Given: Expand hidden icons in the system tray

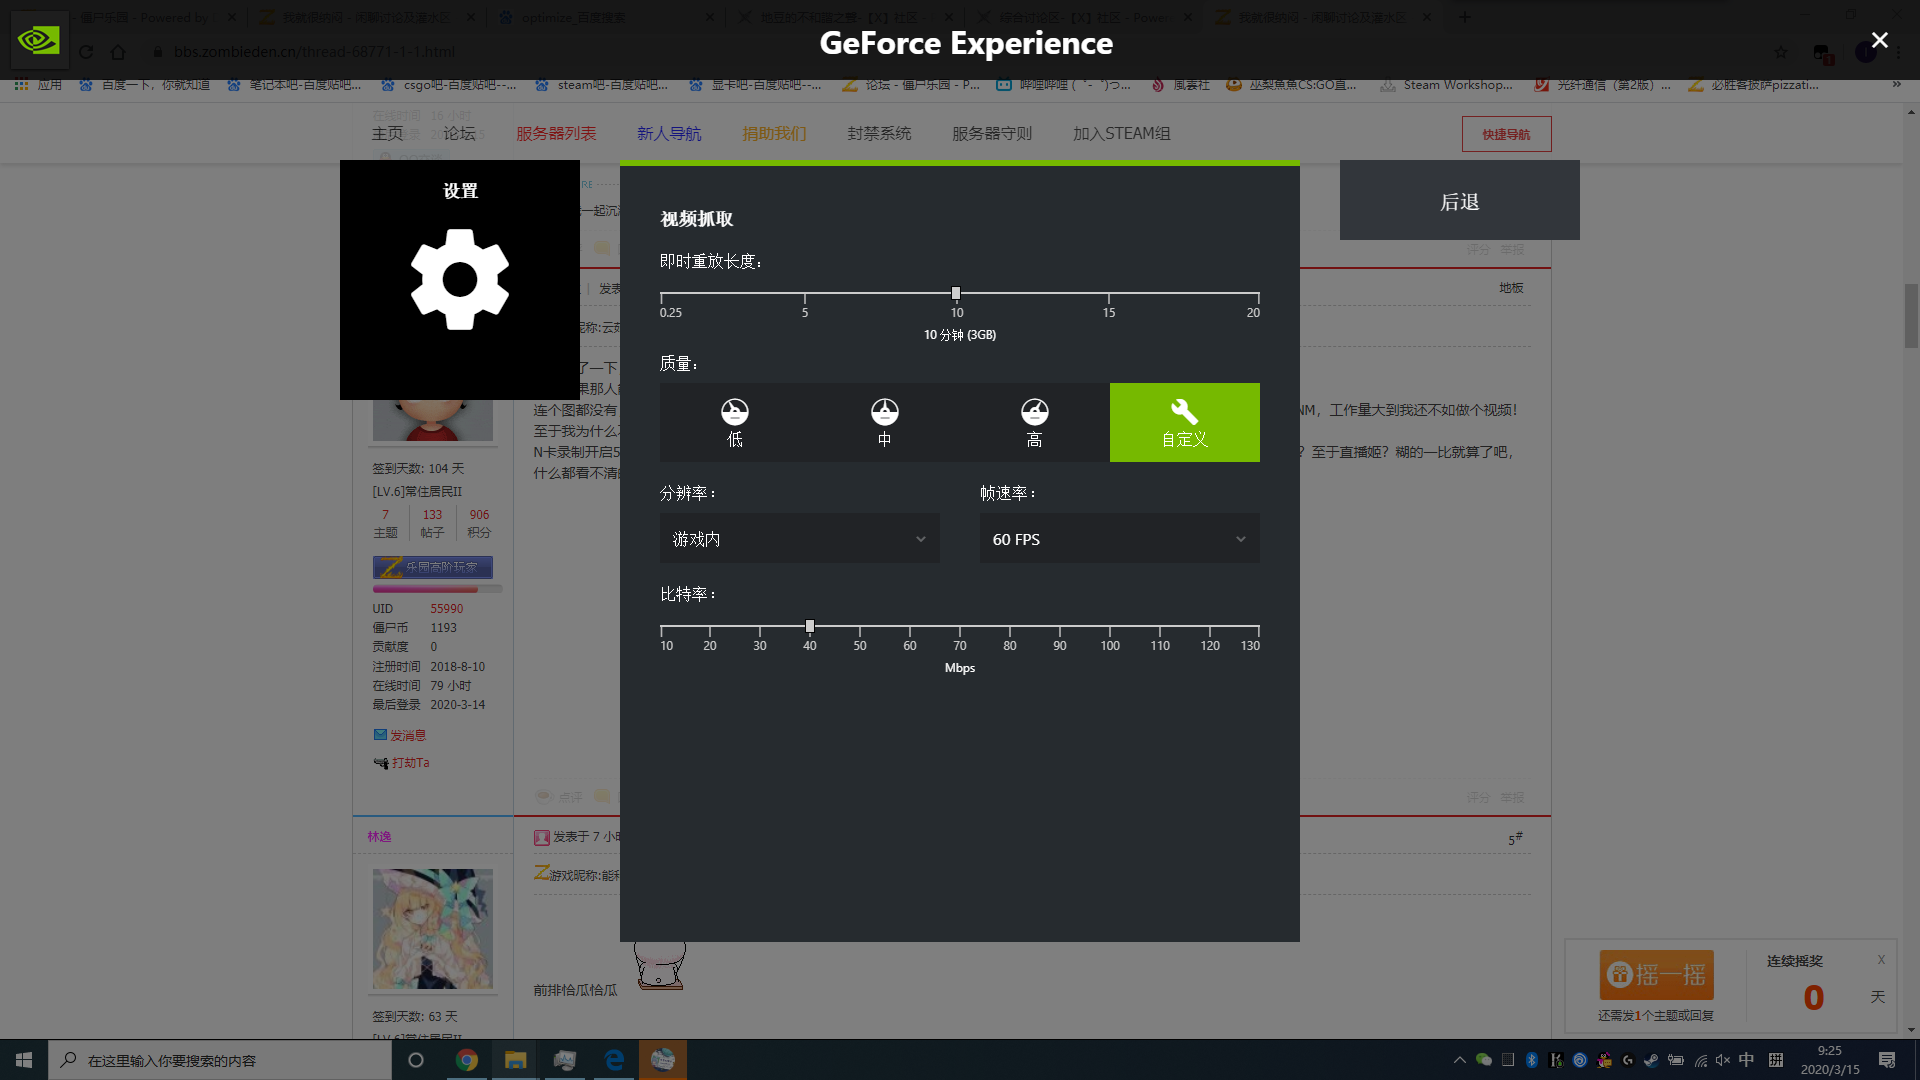Looking at the screenshot, I should [x=1459, y=1060].
